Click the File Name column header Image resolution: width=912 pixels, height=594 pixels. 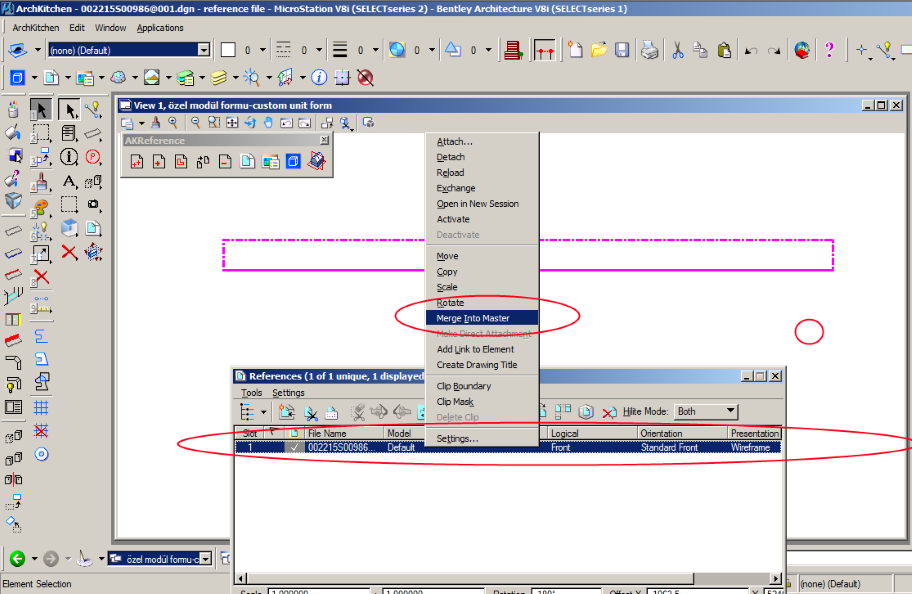343,433
